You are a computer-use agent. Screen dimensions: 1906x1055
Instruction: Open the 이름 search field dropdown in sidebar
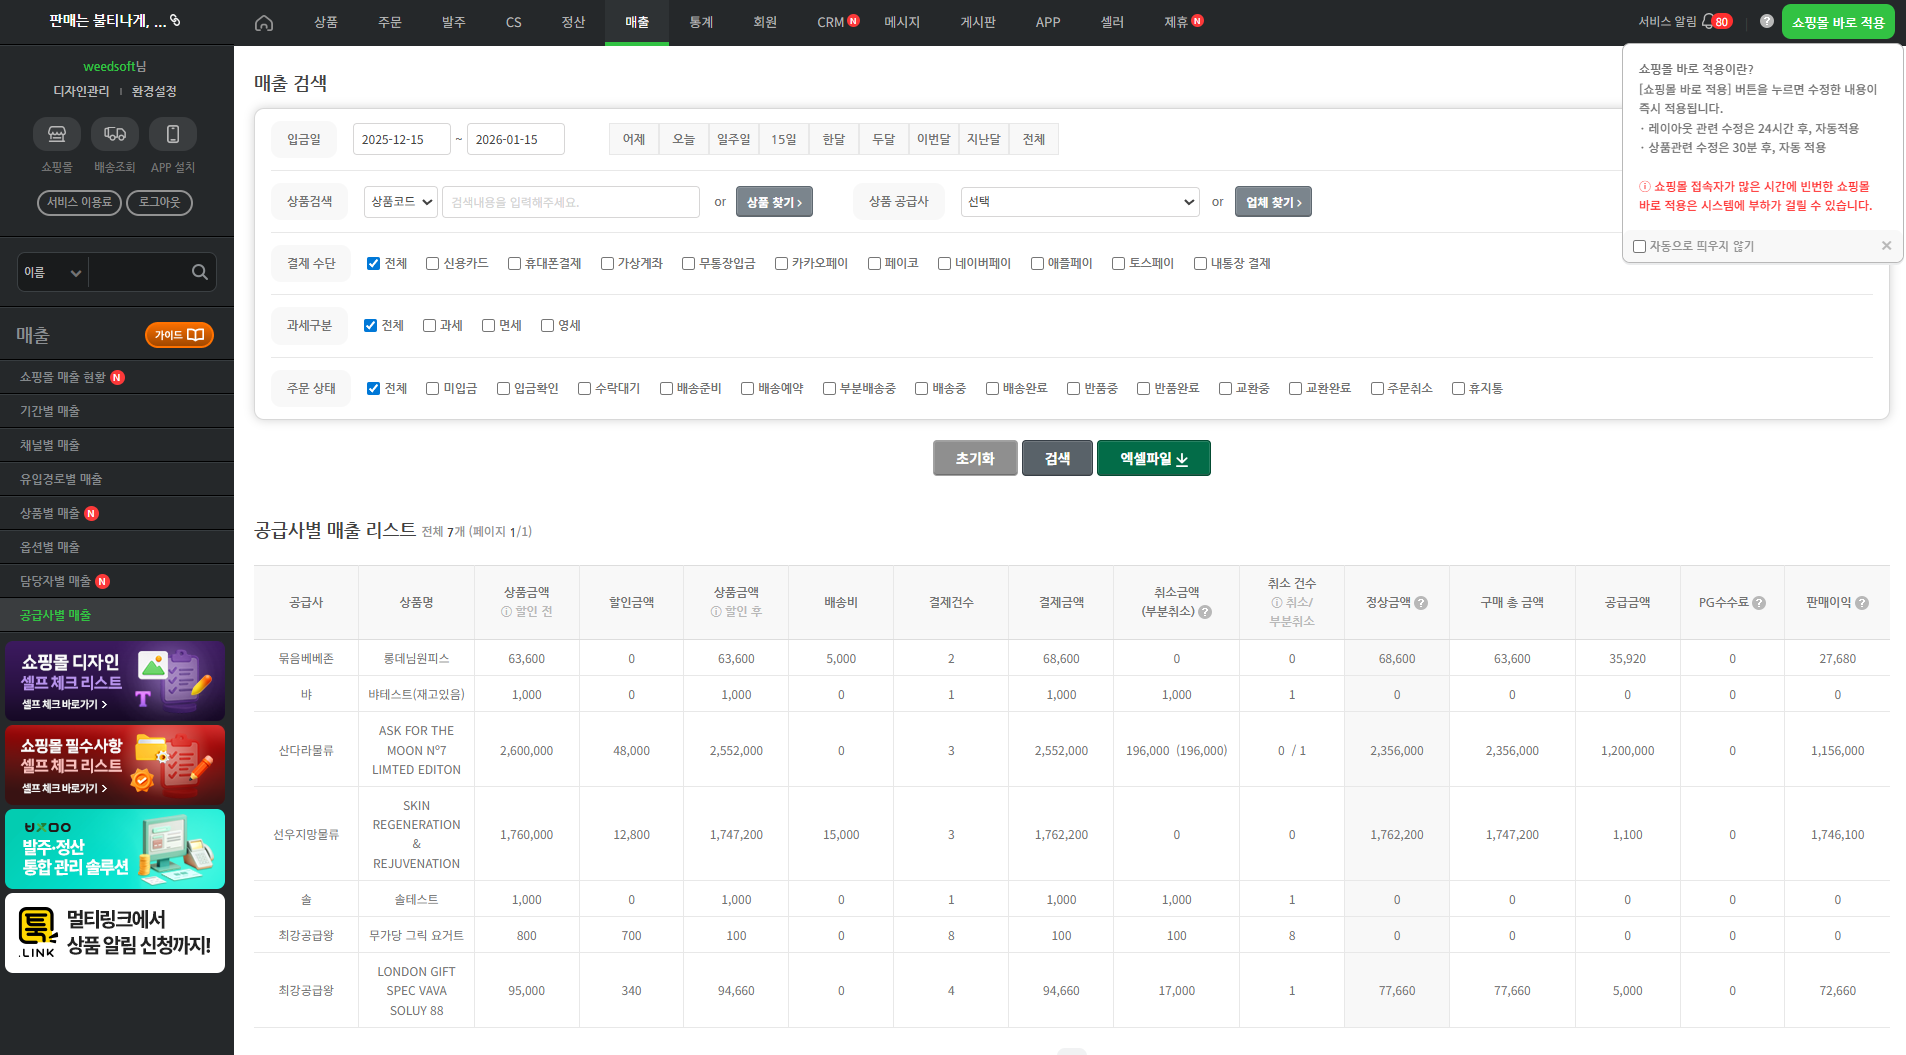click(53, 272)
